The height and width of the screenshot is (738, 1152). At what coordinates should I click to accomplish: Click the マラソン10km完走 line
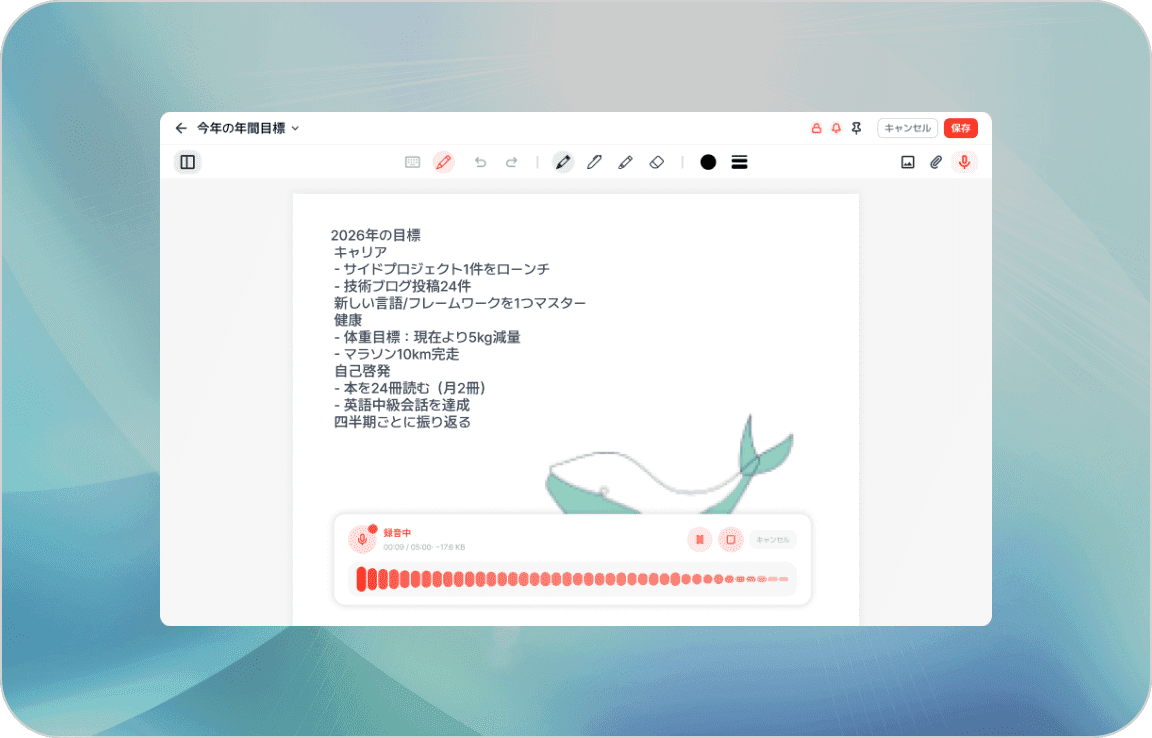click(x=397, y=354)
